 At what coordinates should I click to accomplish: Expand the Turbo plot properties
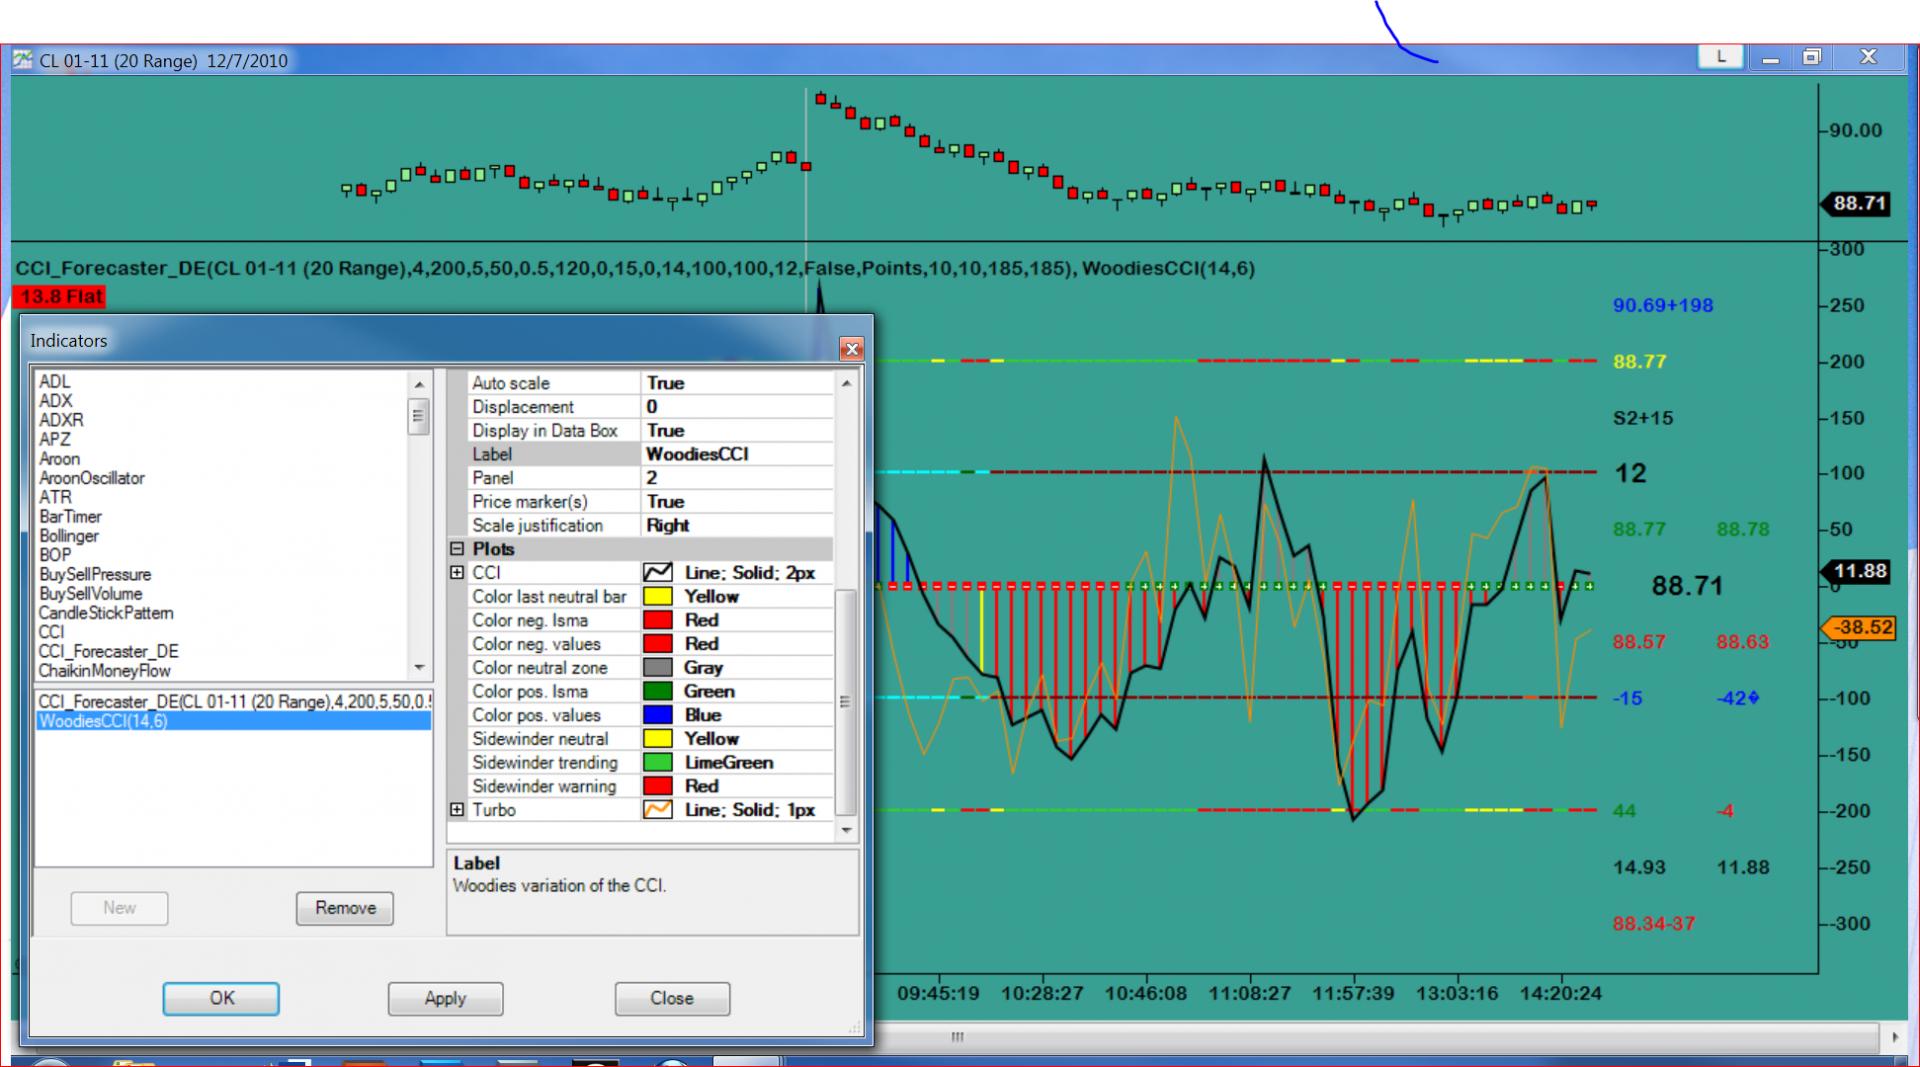pos(457,810)
